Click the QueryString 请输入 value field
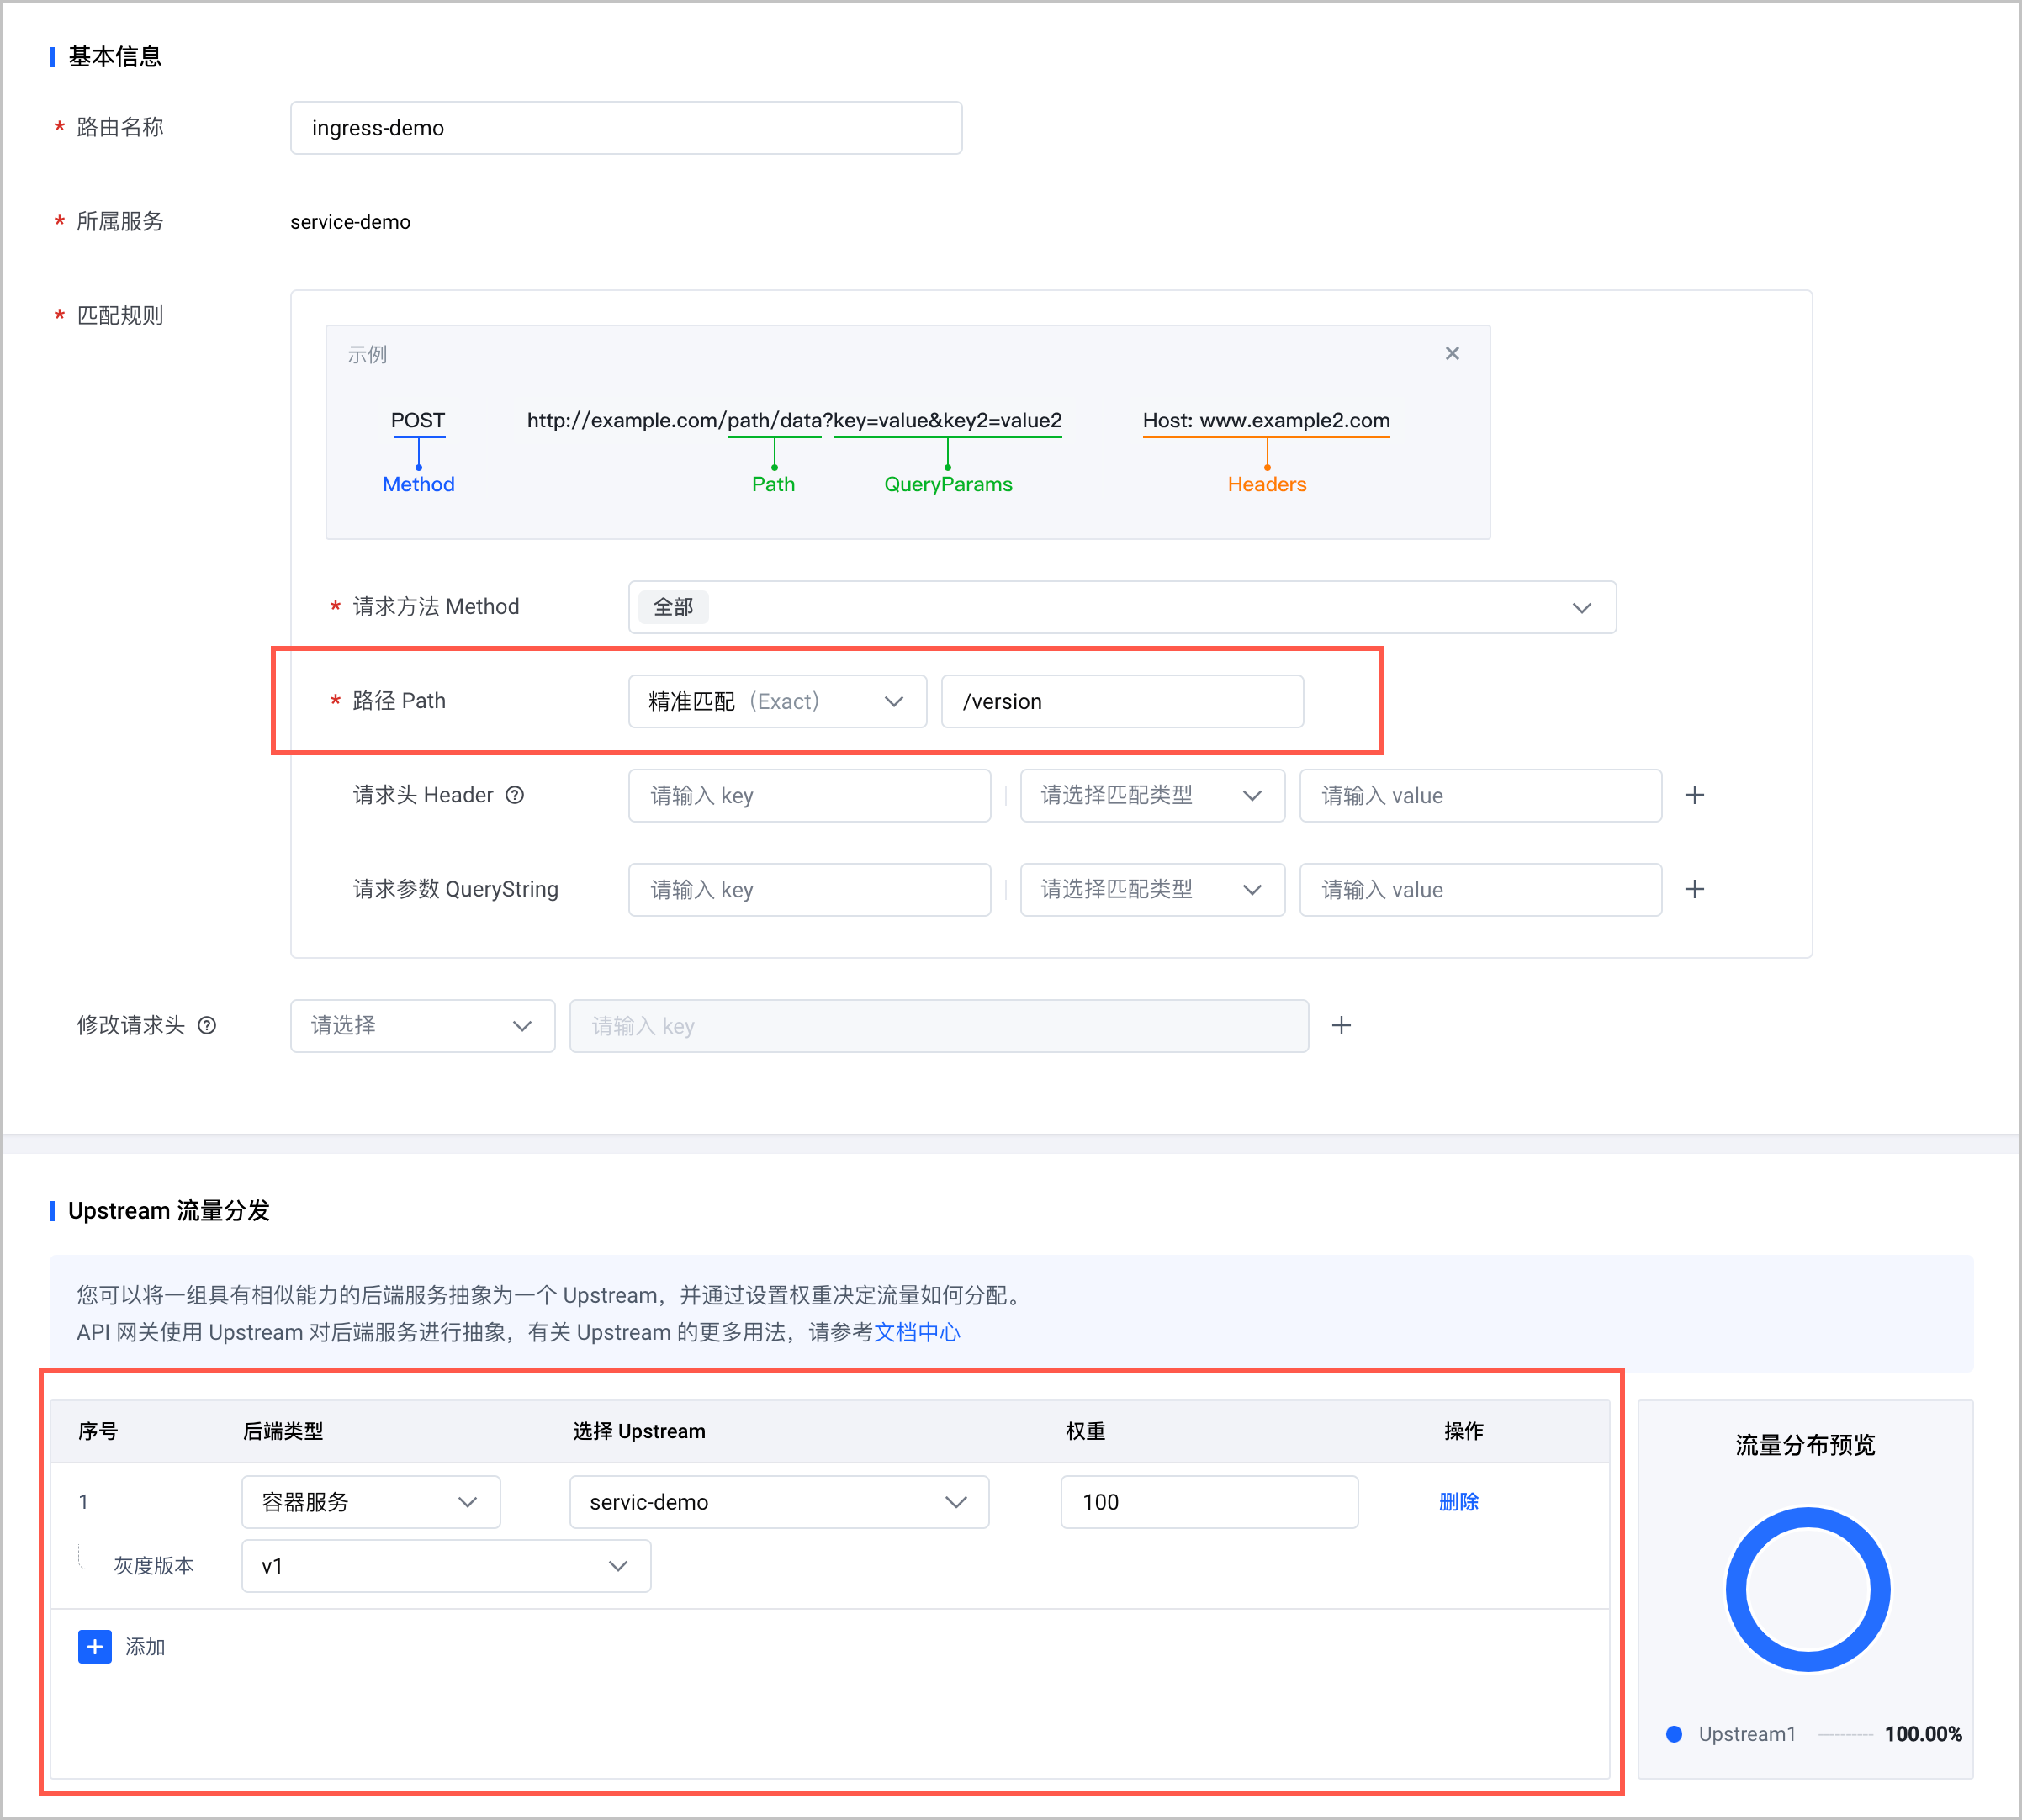This screenshot has height=1820, width=2022. 1480,889
